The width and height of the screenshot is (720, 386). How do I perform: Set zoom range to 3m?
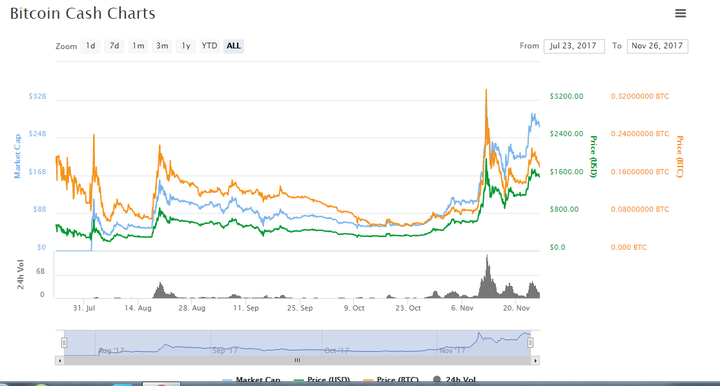pos(162,46)
